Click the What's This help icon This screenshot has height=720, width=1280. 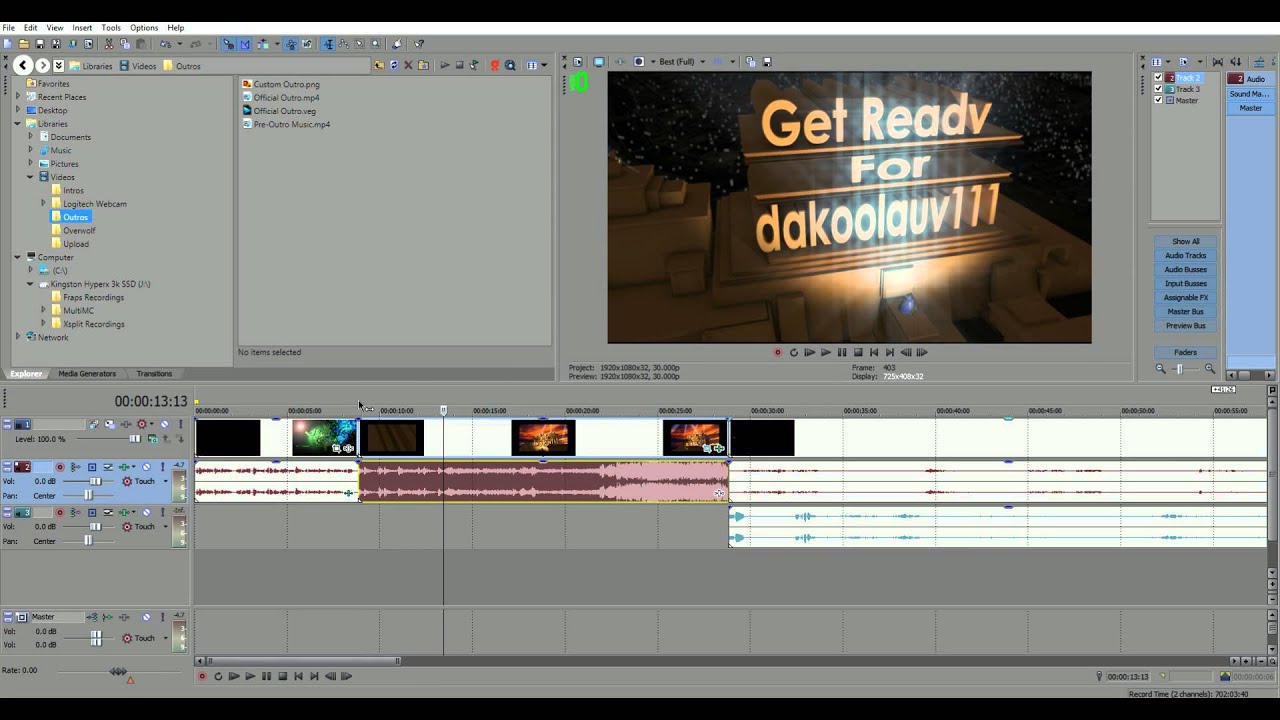coord(418,44)
